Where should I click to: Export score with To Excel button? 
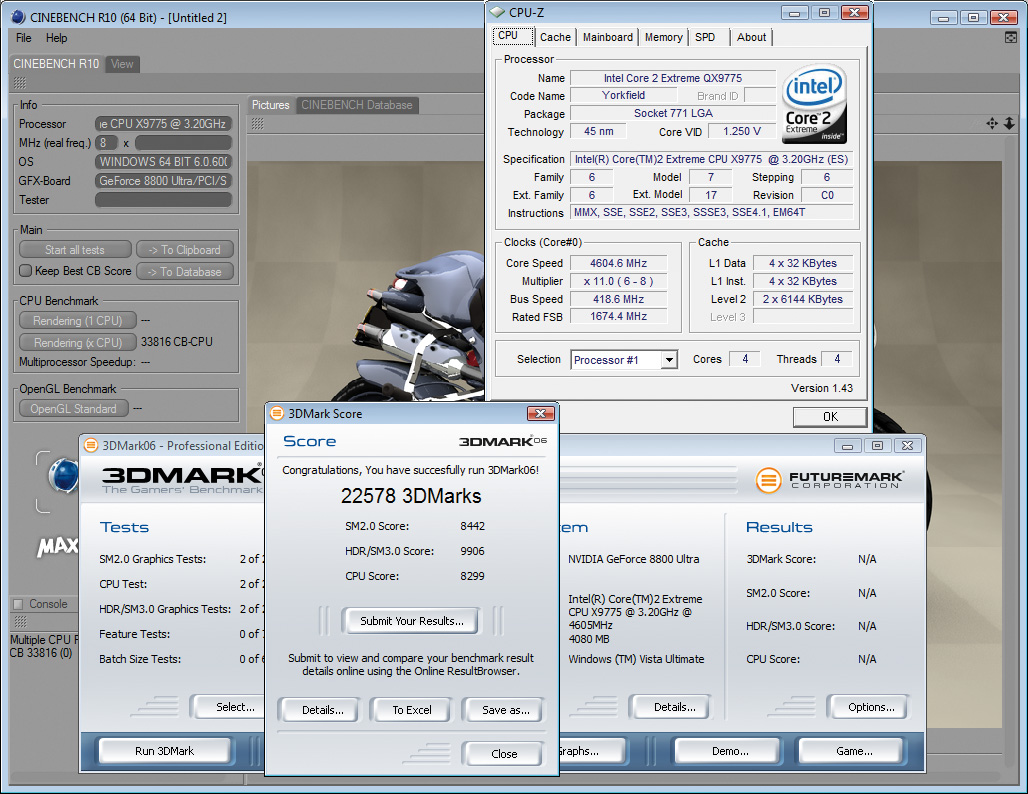tap(412, 710)
